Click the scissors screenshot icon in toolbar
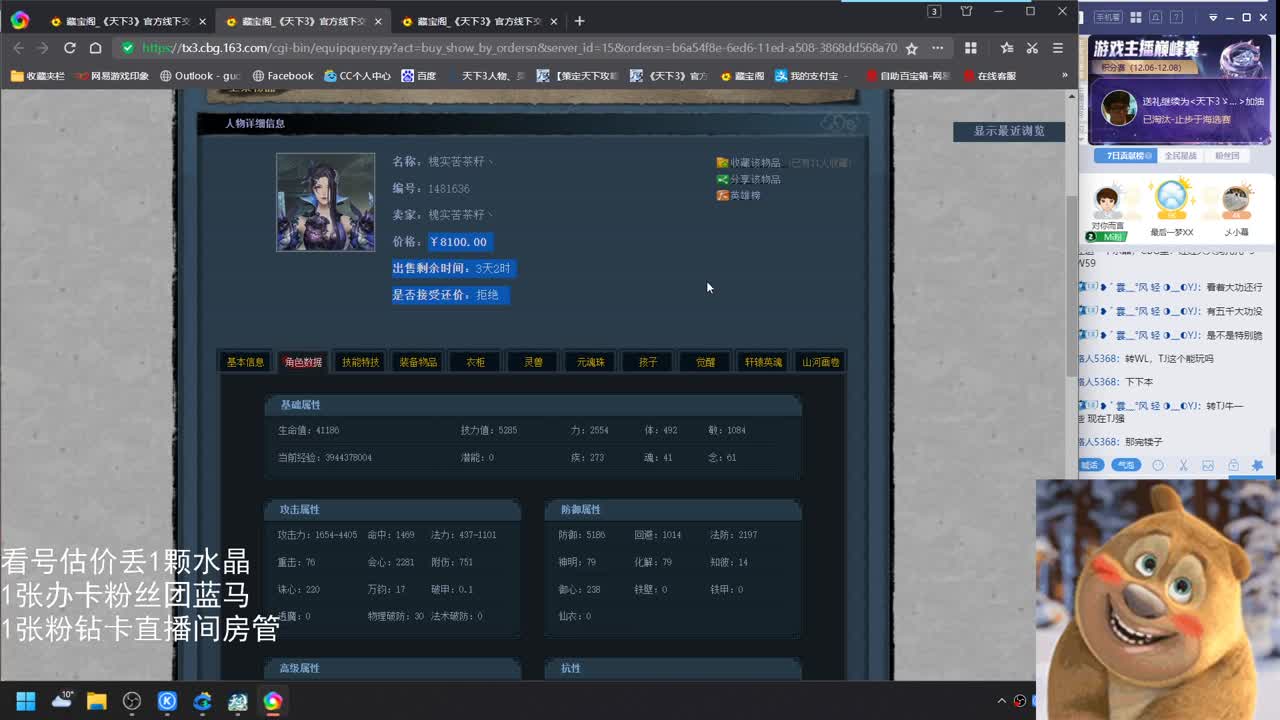The width and height of the screenshot is (1280, 720). 1032,48
